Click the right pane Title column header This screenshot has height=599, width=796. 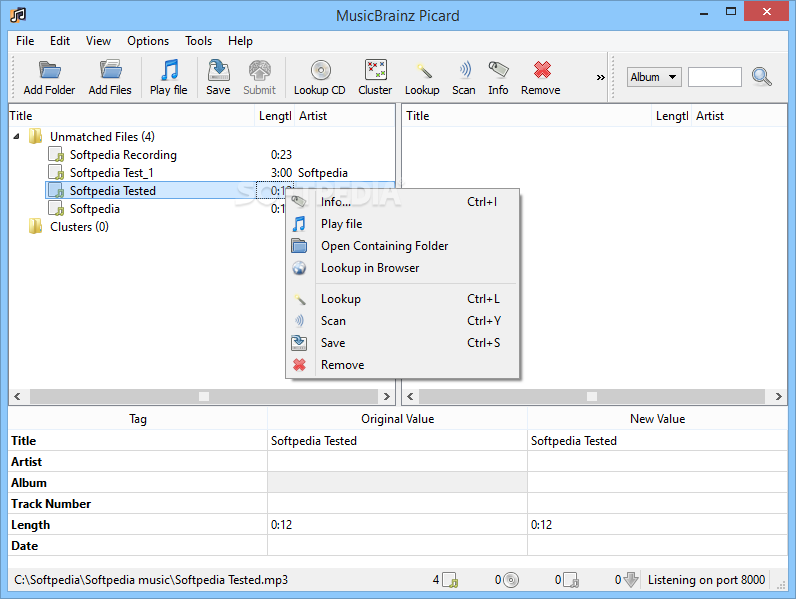[x=527, y=116]
